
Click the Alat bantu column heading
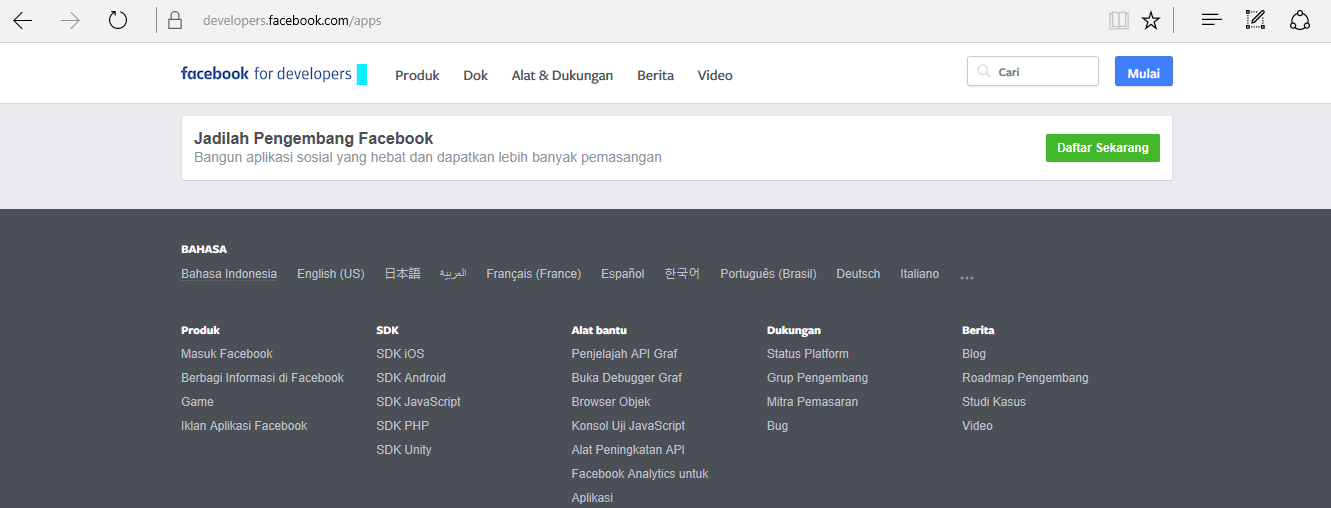[599, 330]
